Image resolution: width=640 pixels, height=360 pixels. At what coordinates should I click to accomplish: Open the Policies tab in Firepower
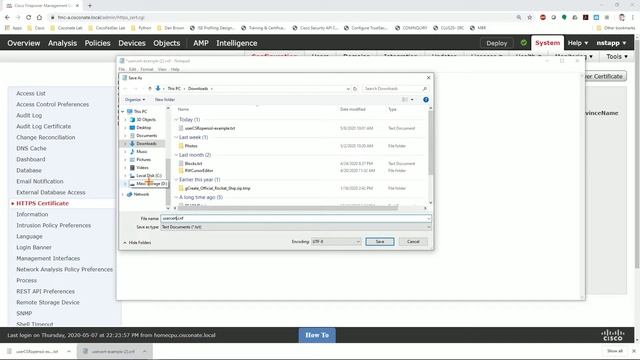pyautogui.click(x=97, y=43)
